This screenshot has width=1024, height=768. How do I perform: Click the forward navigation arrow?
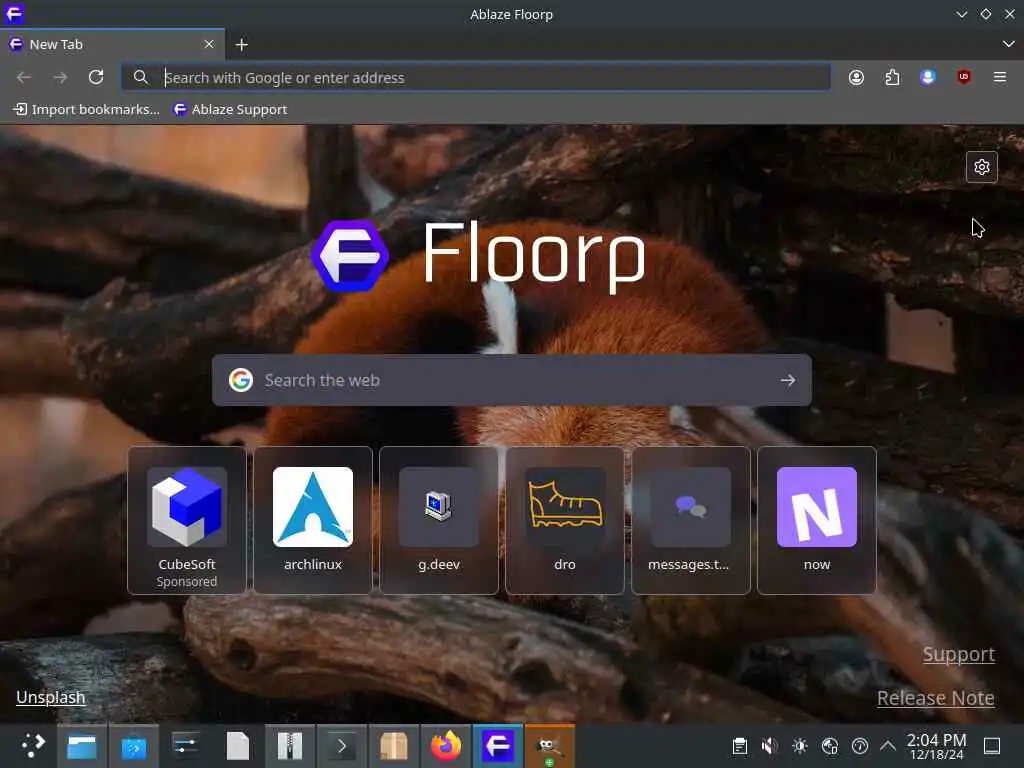tap(60, 77)
